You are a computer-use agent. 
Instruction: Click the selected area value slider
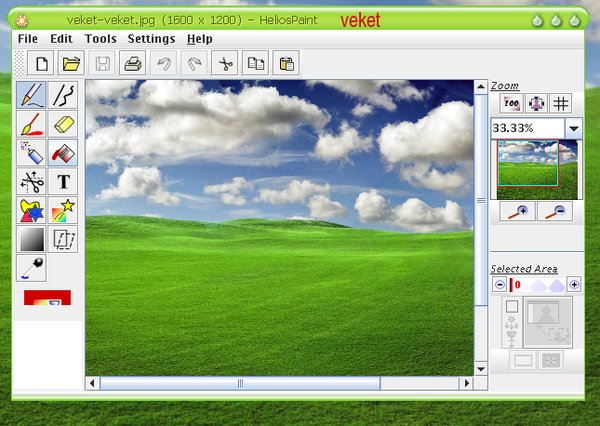click(x=537, y=285)
